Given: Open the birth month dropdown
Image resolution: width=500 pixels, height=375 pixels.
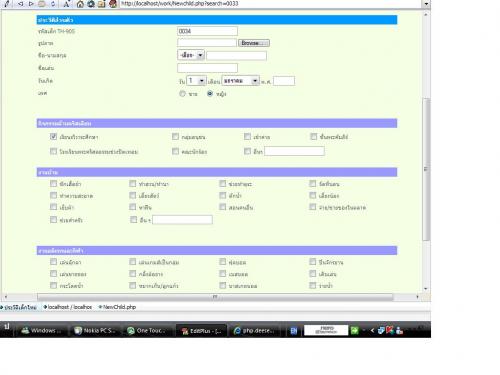Looking at the screenshot, I should click(241, 81).
